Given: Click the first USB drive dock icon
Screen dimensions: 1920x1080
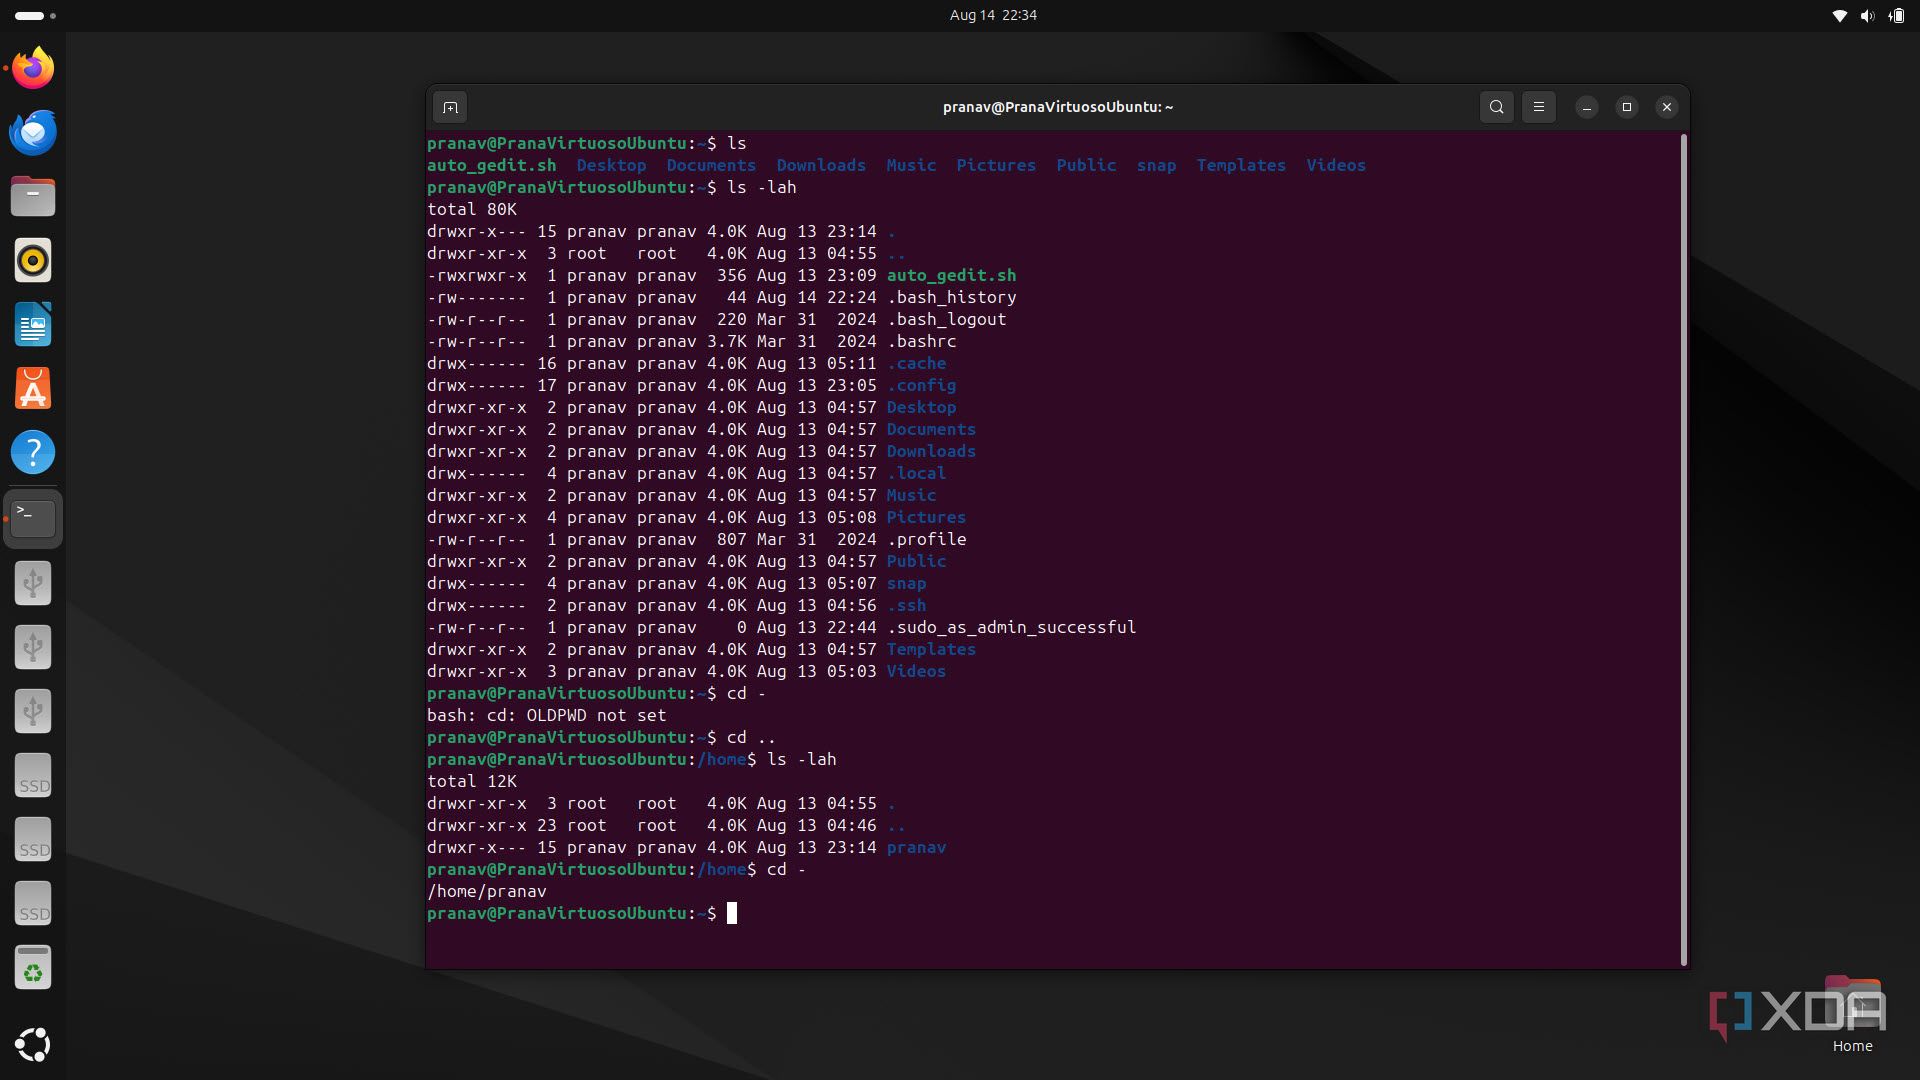Looking at the screenshot, I should [x=33, y=583].
